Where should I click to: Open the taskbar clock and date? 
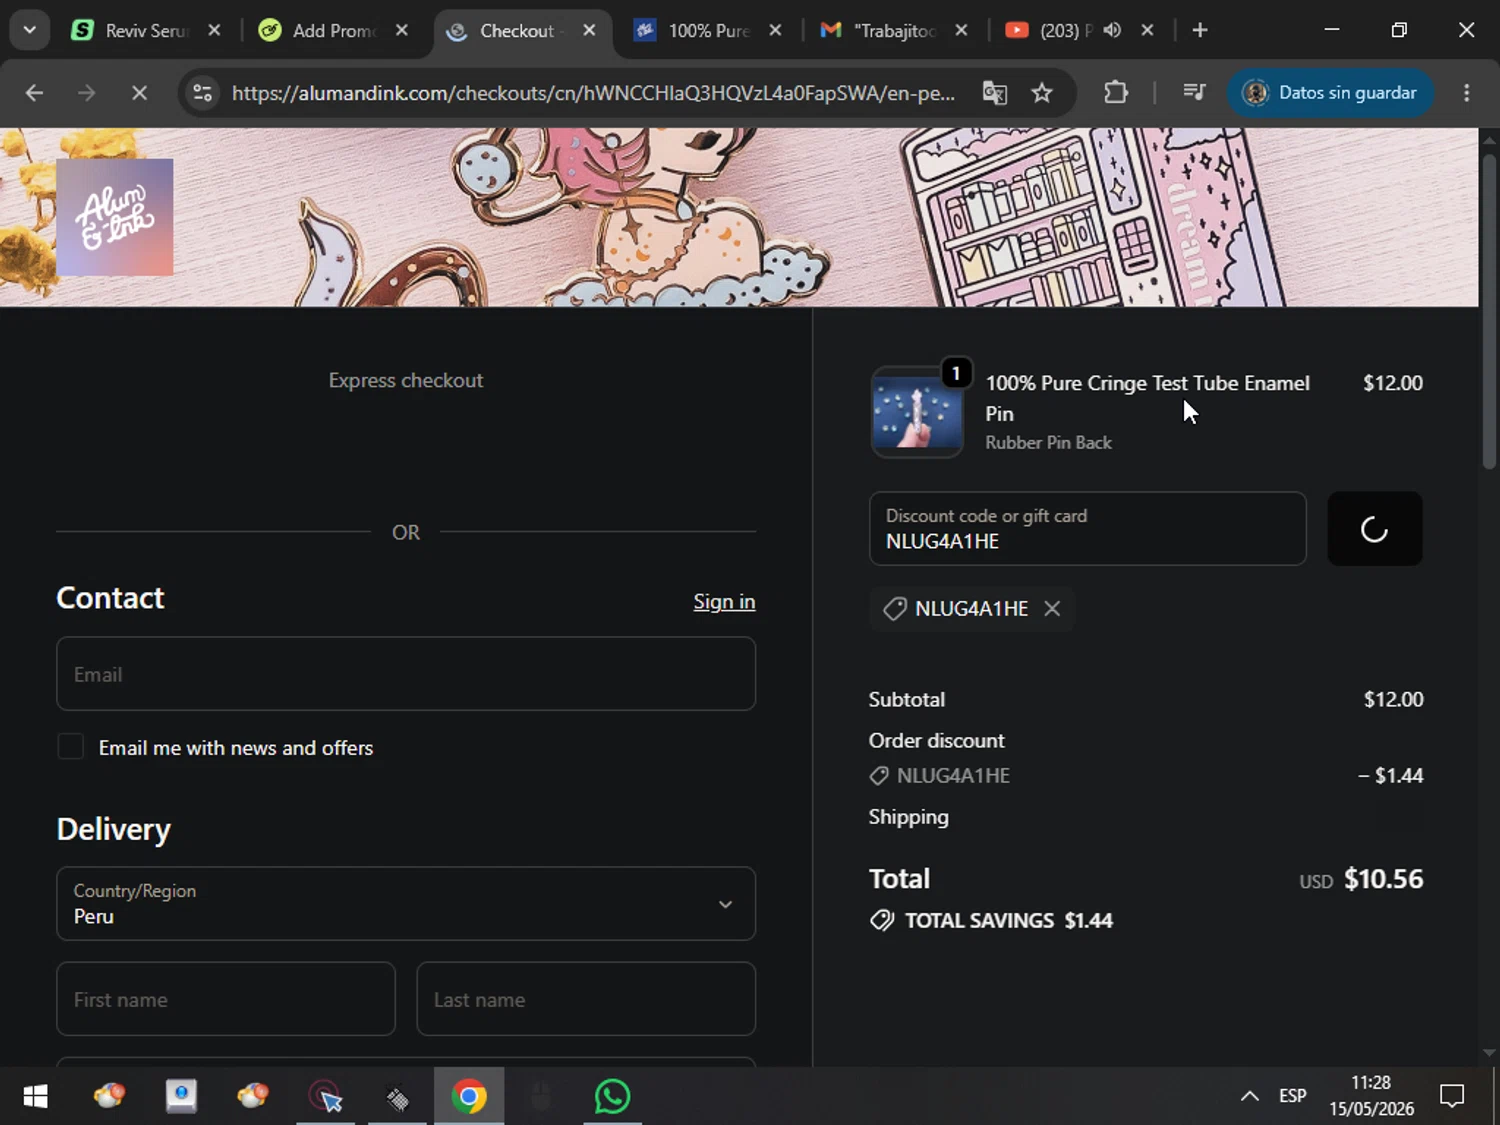1371,1096
